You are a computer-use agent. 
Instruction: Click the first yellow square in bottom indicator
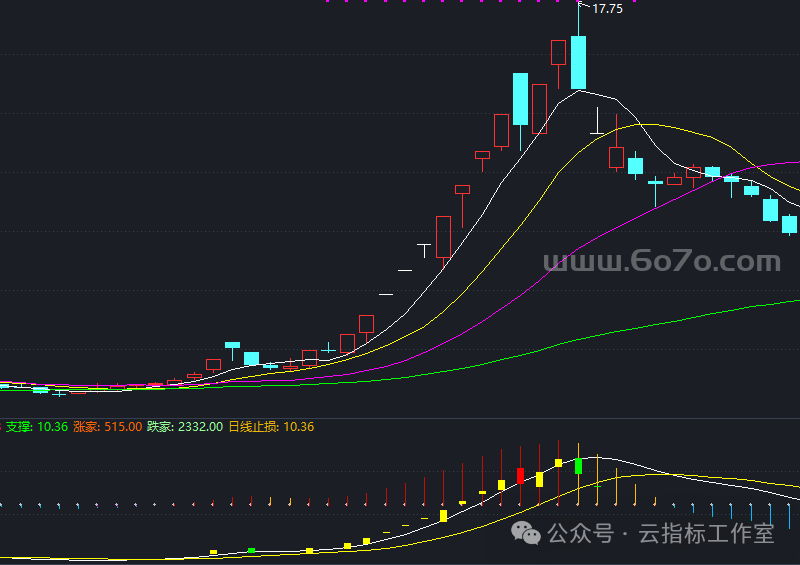pyautogui.click(x=213, y=552)
